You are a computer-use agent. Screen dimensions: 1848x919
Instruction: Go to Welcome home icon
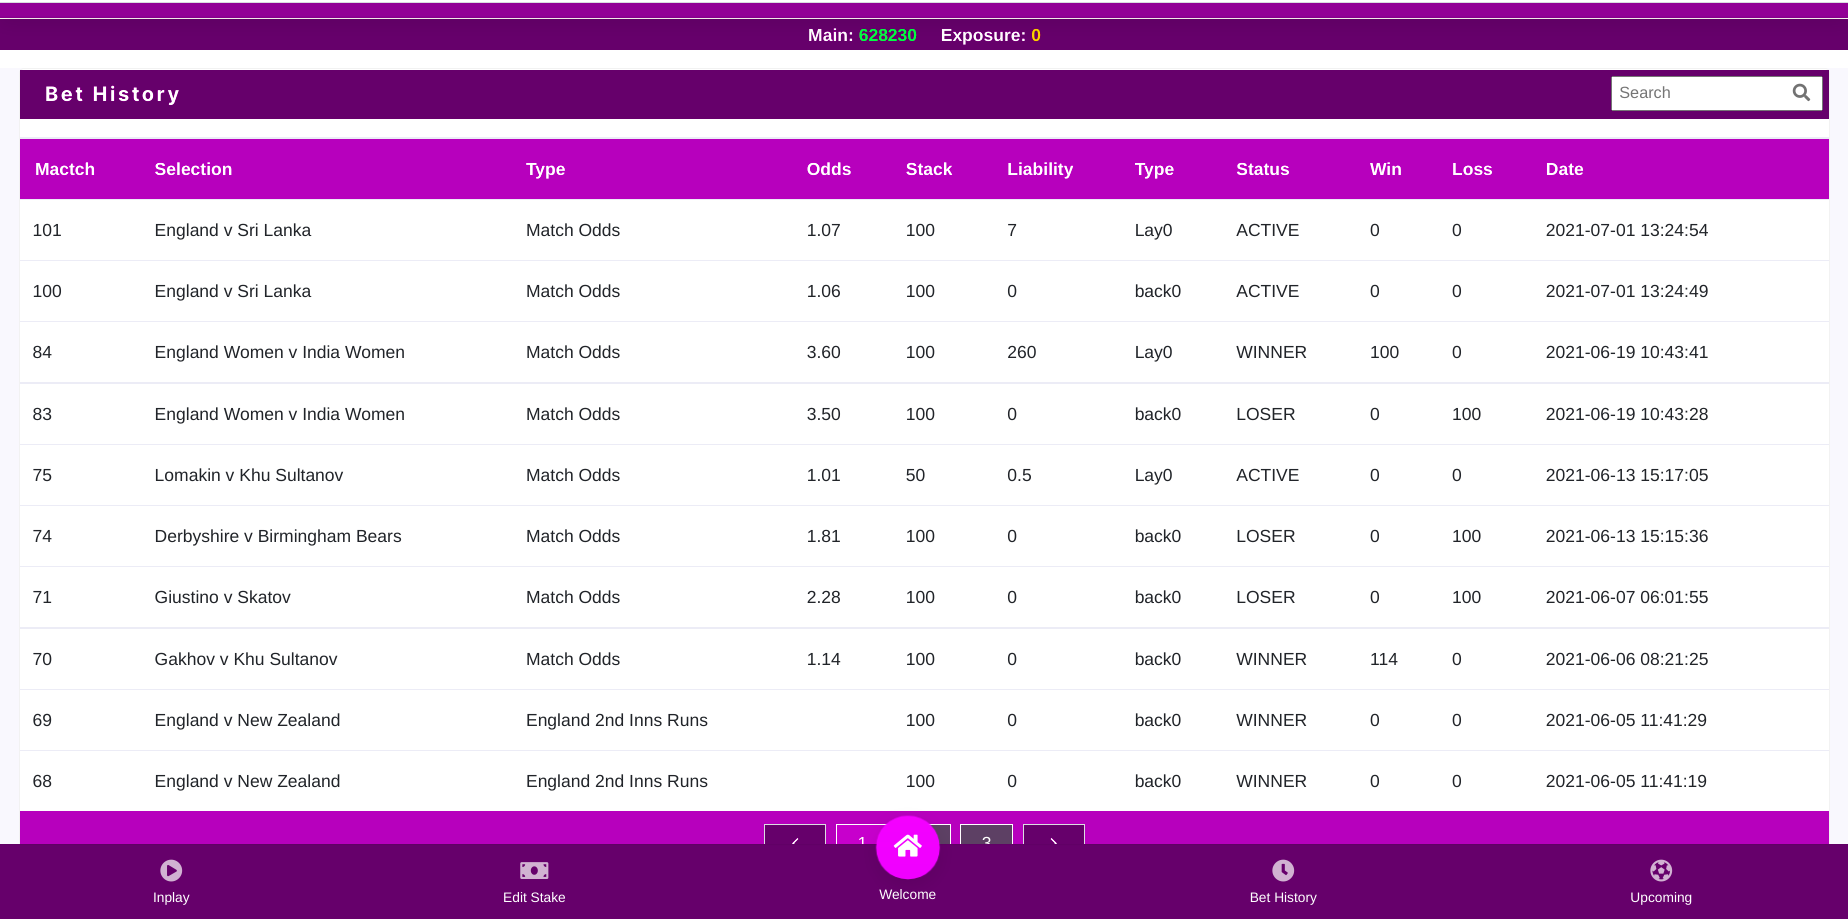click(908, 847)
